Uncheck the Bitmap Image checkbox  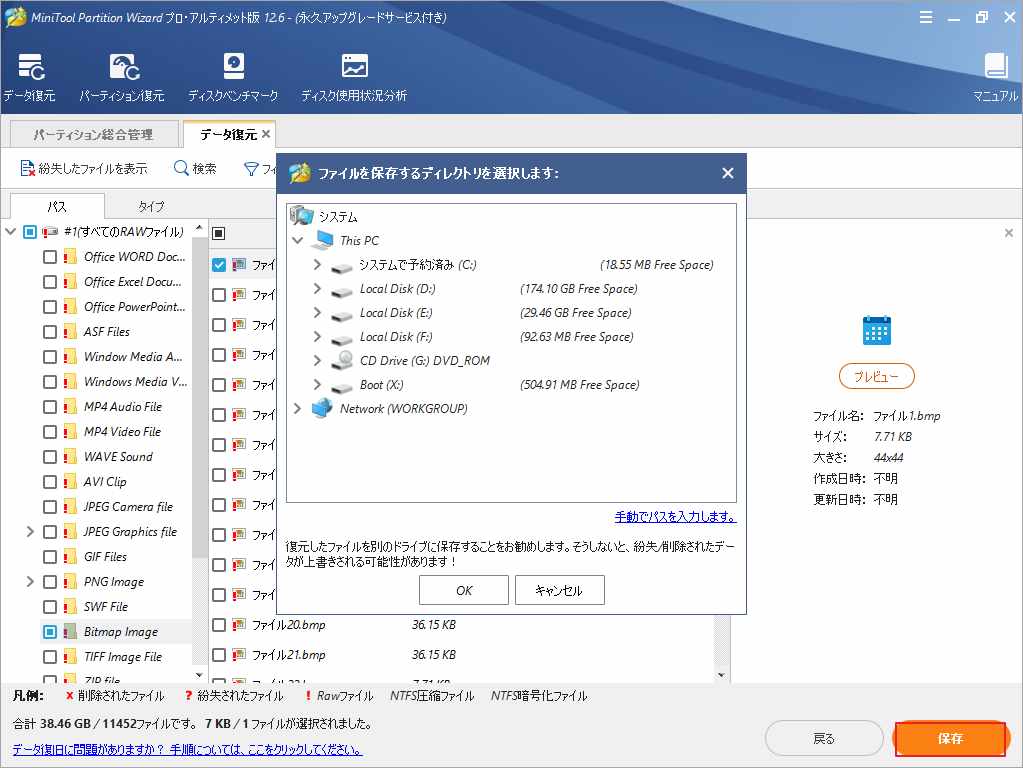tap(48, 631)
